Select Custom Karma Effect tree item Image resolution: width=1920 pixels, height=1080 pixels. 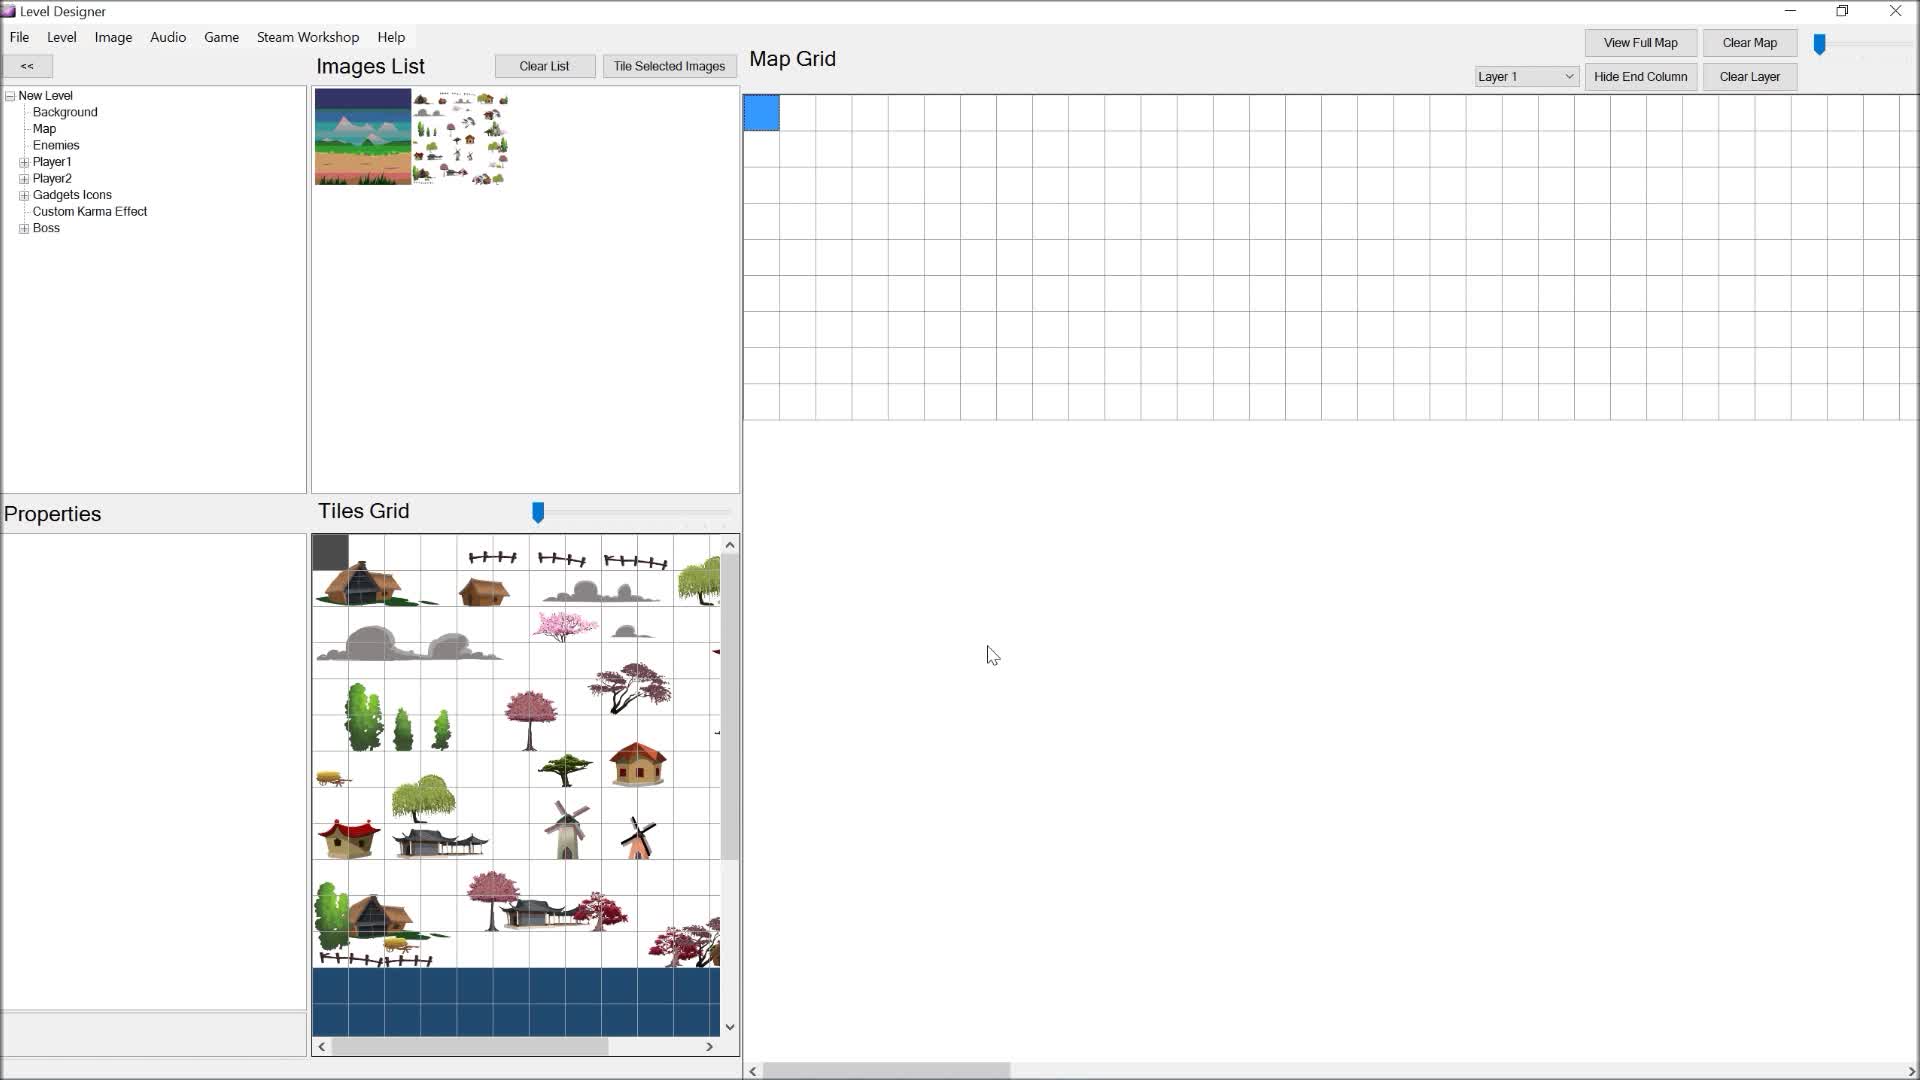90,212
